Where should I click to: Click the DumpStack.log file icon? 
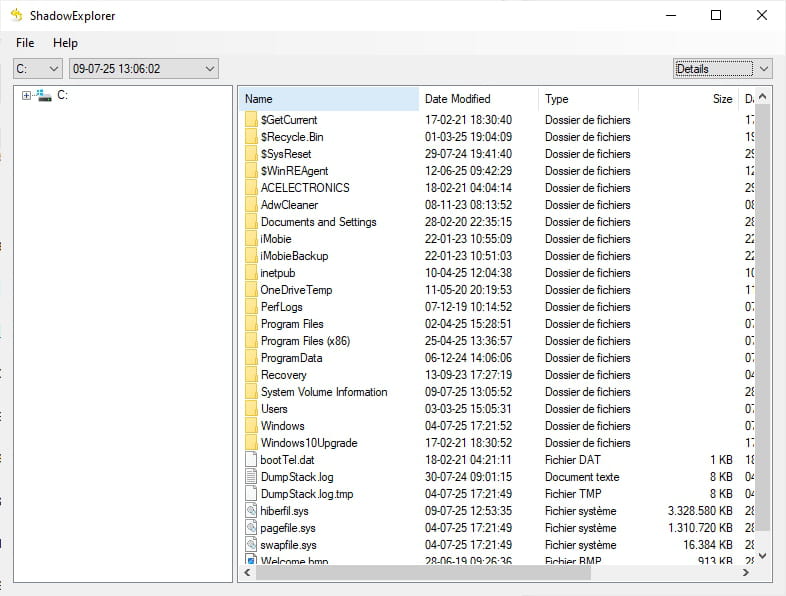pos(251,477)
